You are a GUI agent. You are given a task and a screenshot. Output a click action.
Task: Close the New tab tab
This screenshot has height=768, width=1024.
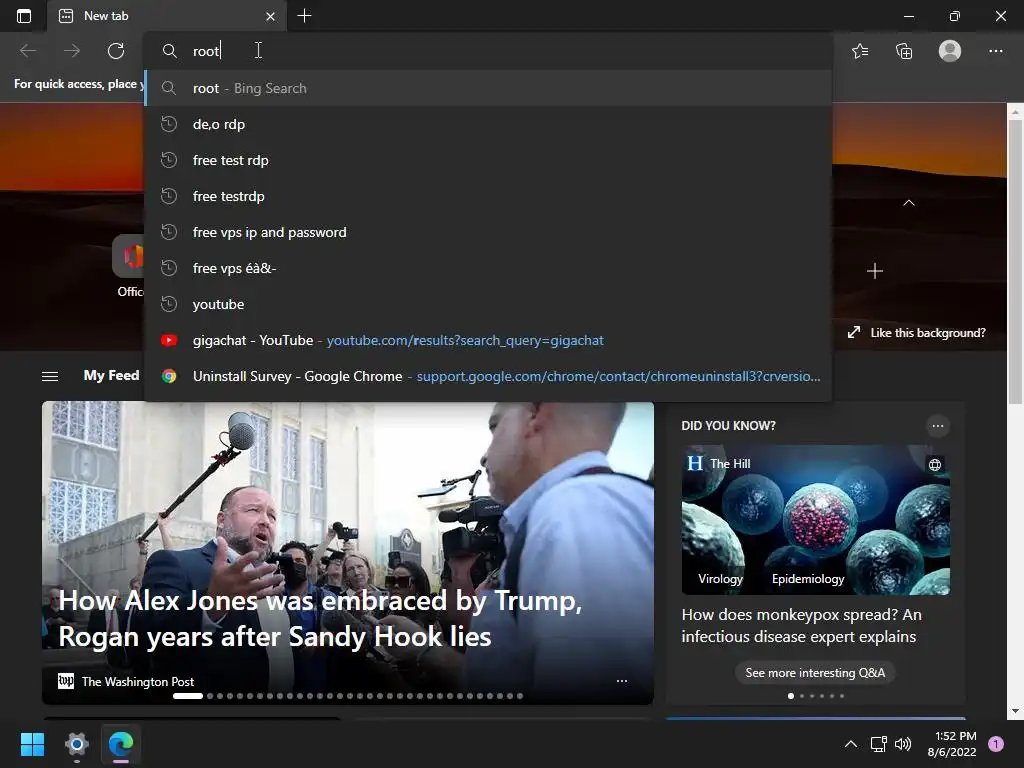point(270,16)
